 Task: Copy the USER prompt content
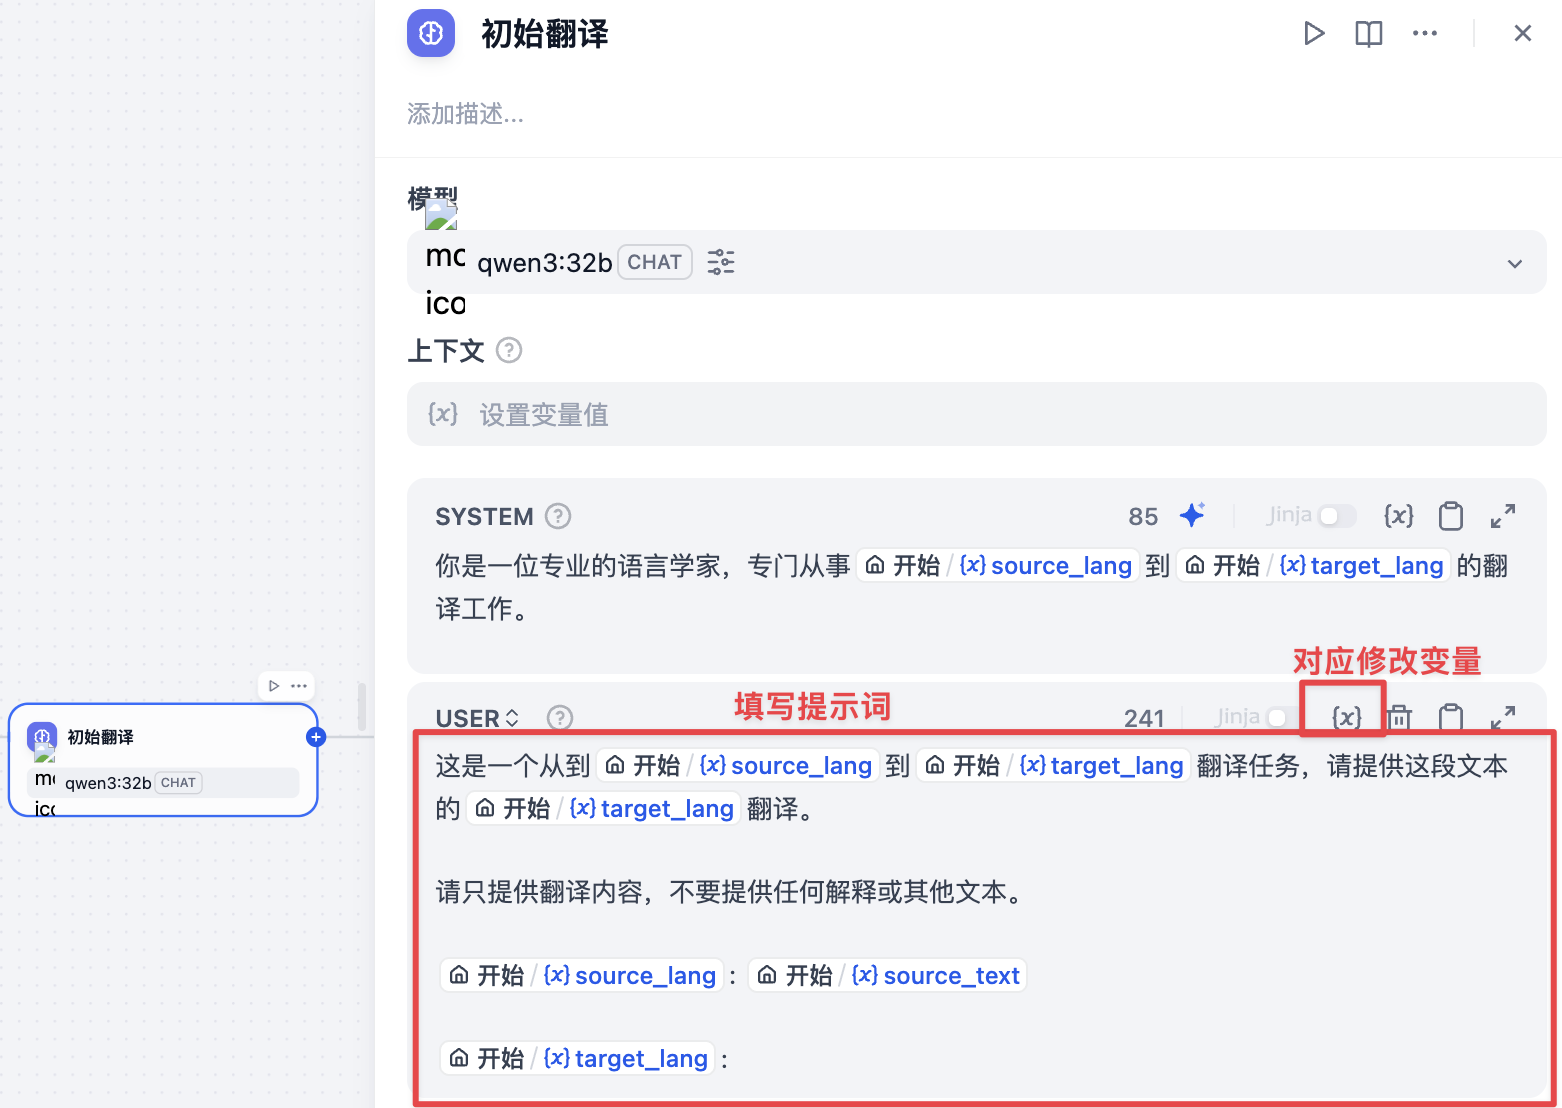[x=1451, y=717]
